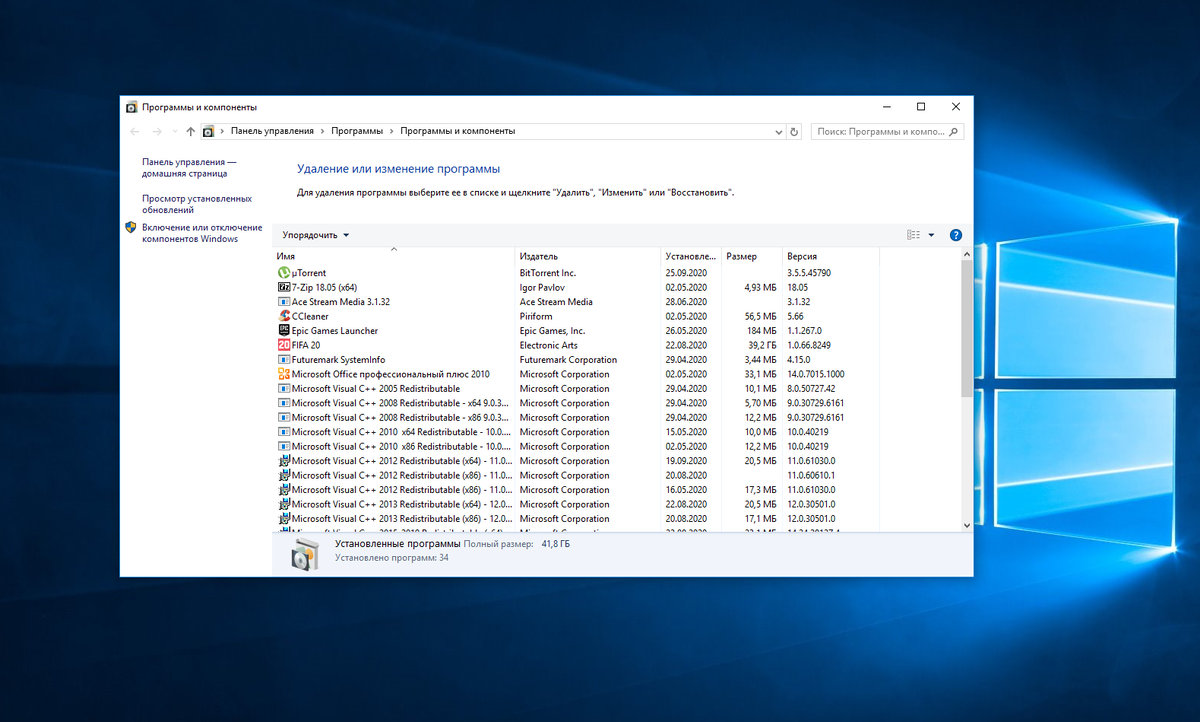Open the help question mark icon
Image resolution: width=1200 pixels, height=722 pixels.
pos(955,235)
